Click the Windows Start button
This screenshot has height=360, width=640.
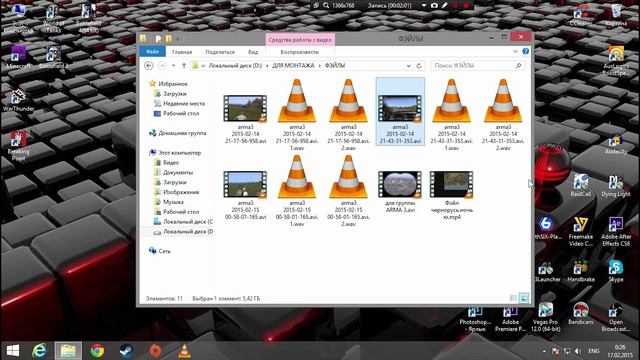tap(13, 351)
